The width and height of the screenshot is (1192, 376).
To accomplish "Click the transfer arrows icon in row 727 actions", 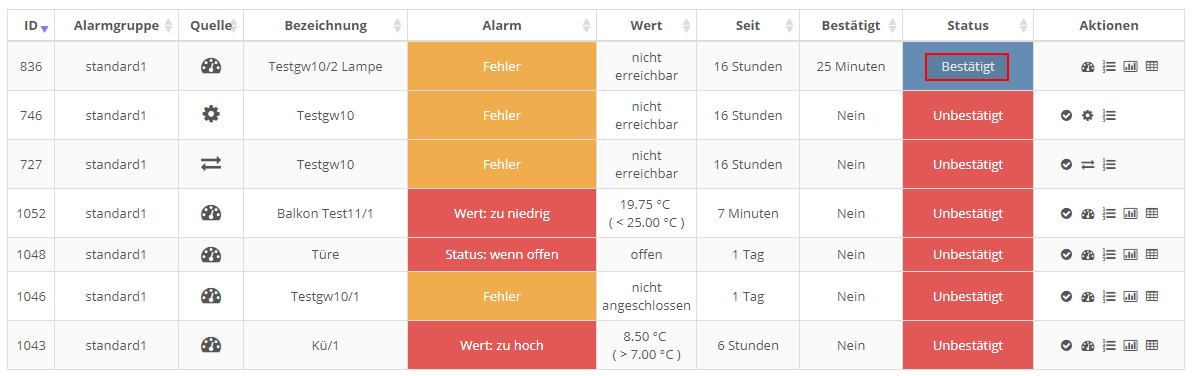I will 1087,164.
